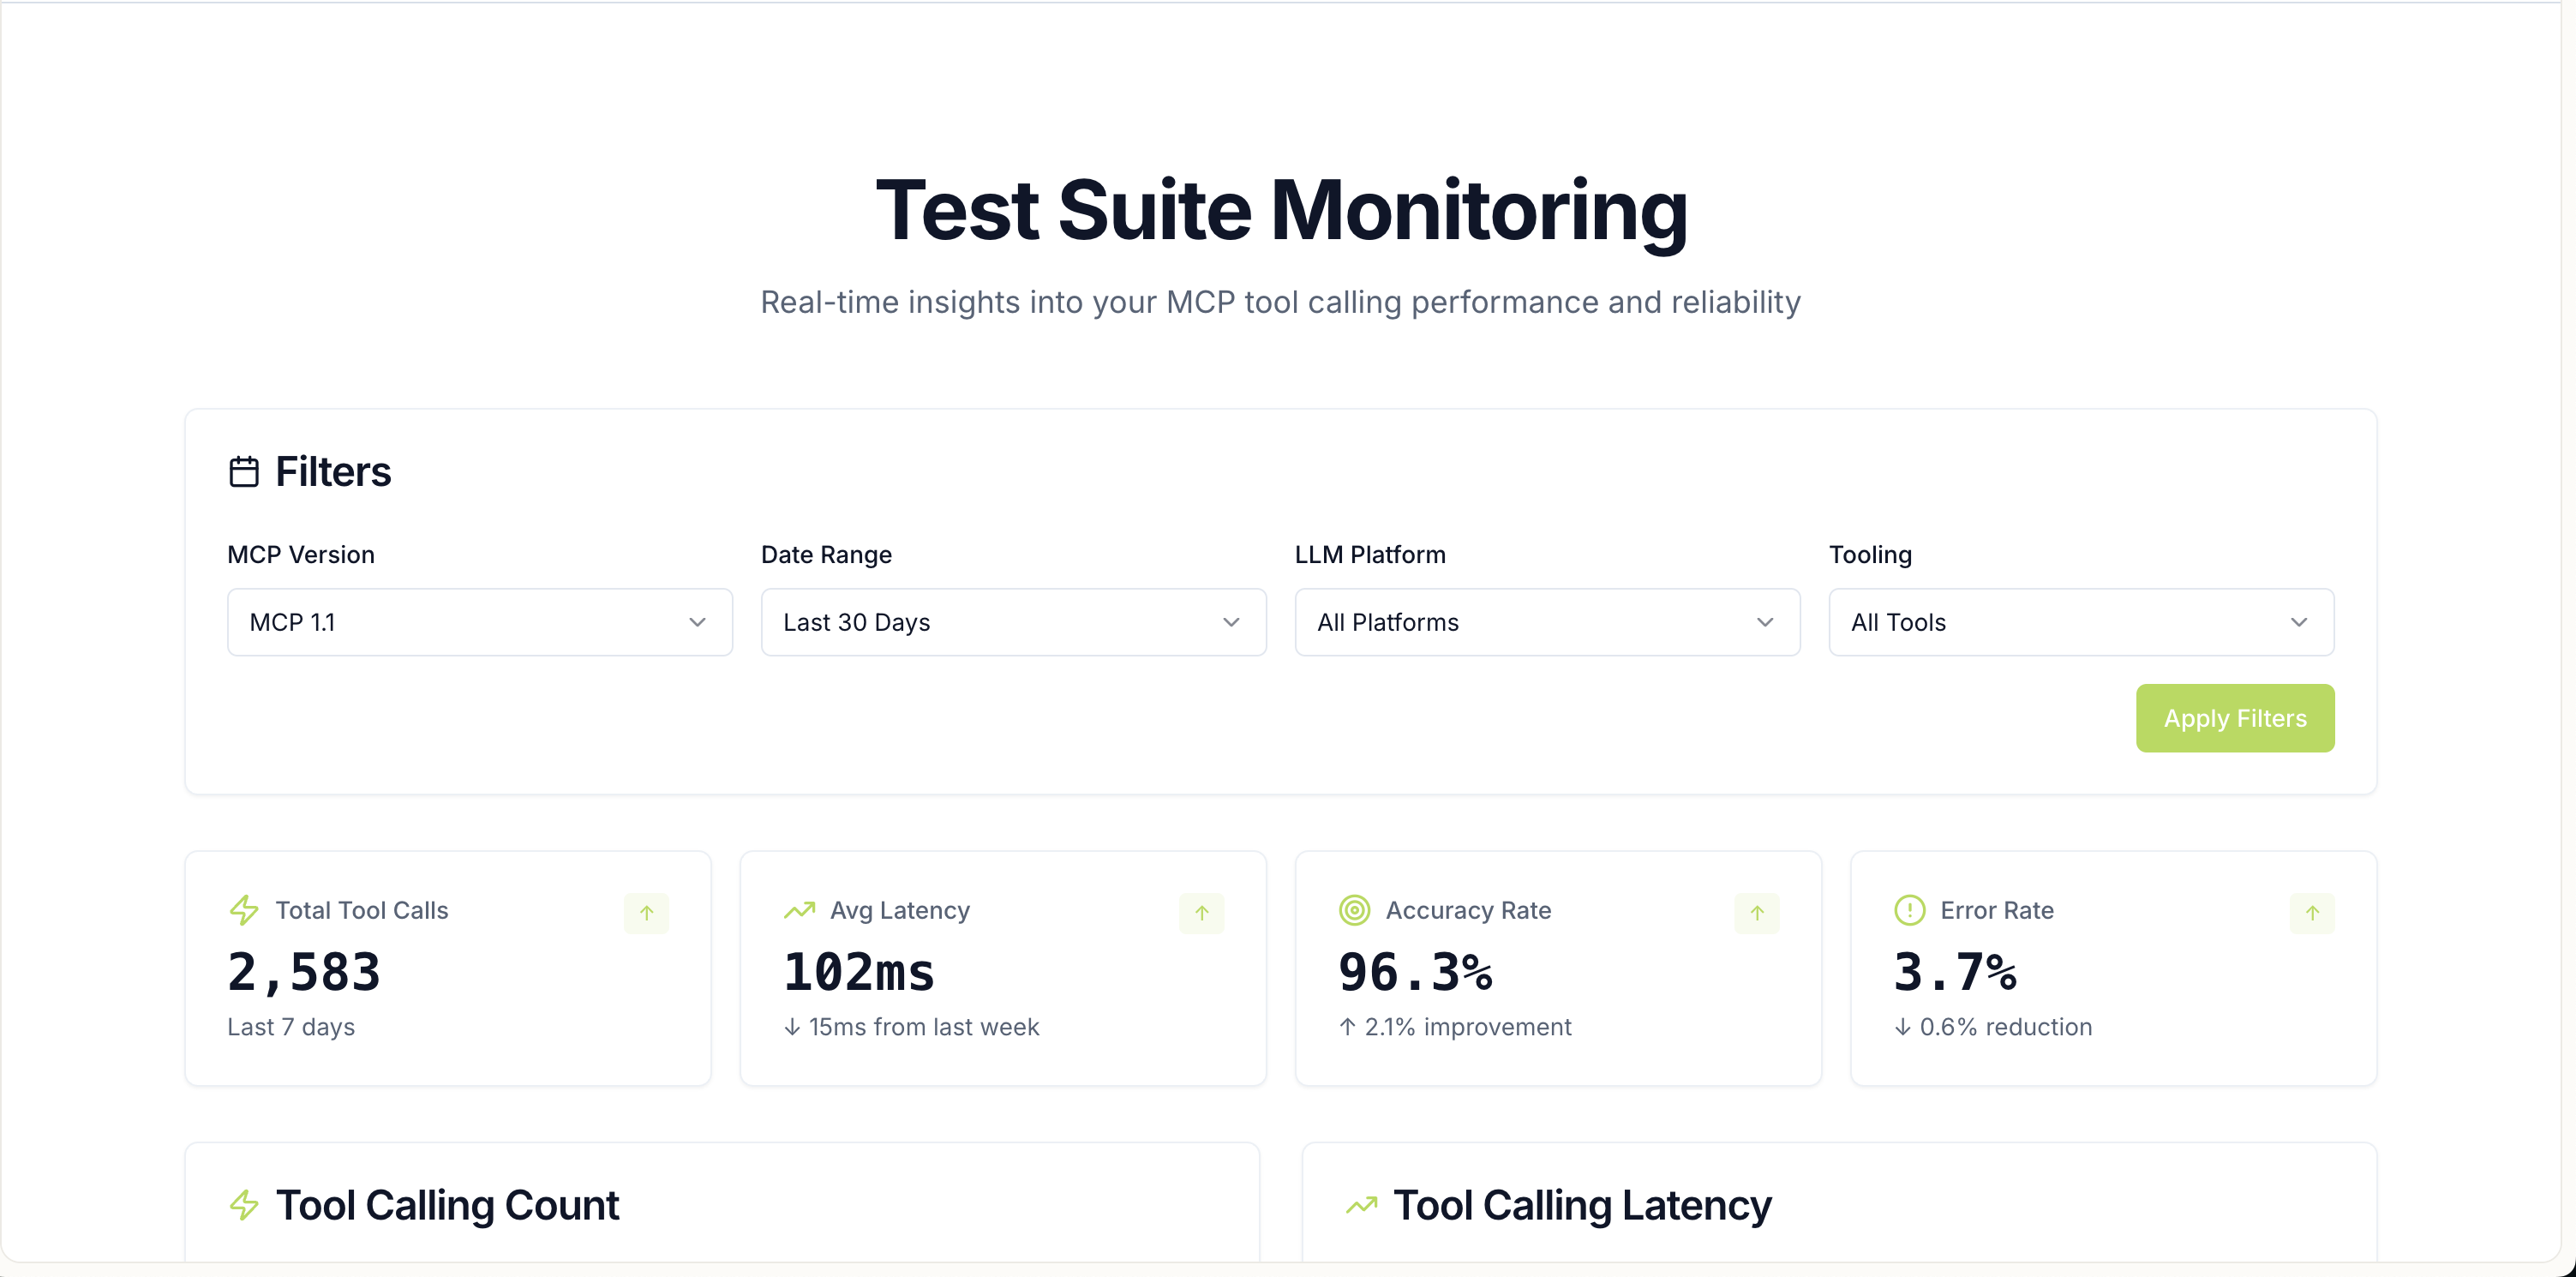Image resolution: width=2576 pixels, height=1277 pixels.
Task: Click the alert circle icon beside Error Rate
Action: coord(1909,910)
